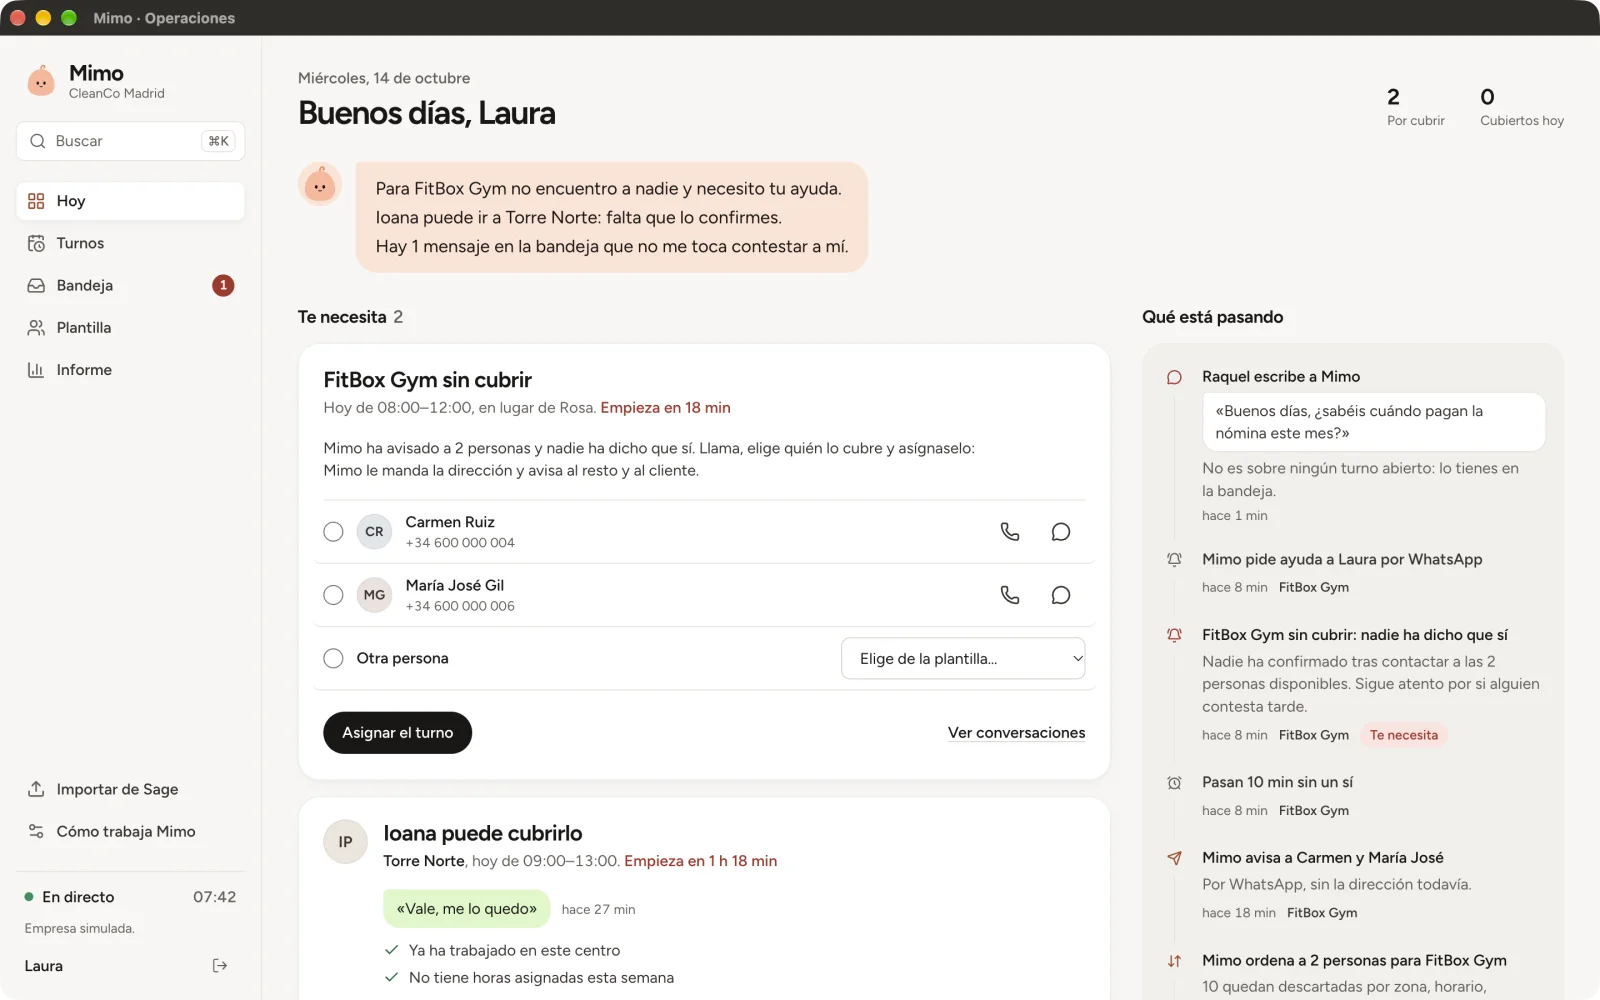Image resolution: width=1600 pixels, height=1000 pixels.
Task: Select the Carmen Ruiz radio button
Action: [x=333, y=532]
